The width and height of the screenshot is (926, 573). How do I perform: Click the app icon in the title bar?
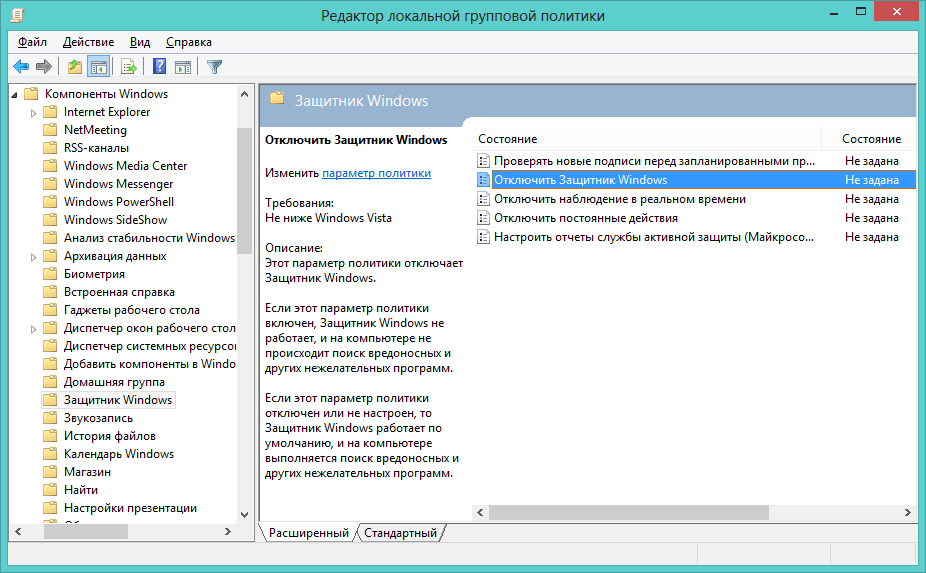[18, 15]
